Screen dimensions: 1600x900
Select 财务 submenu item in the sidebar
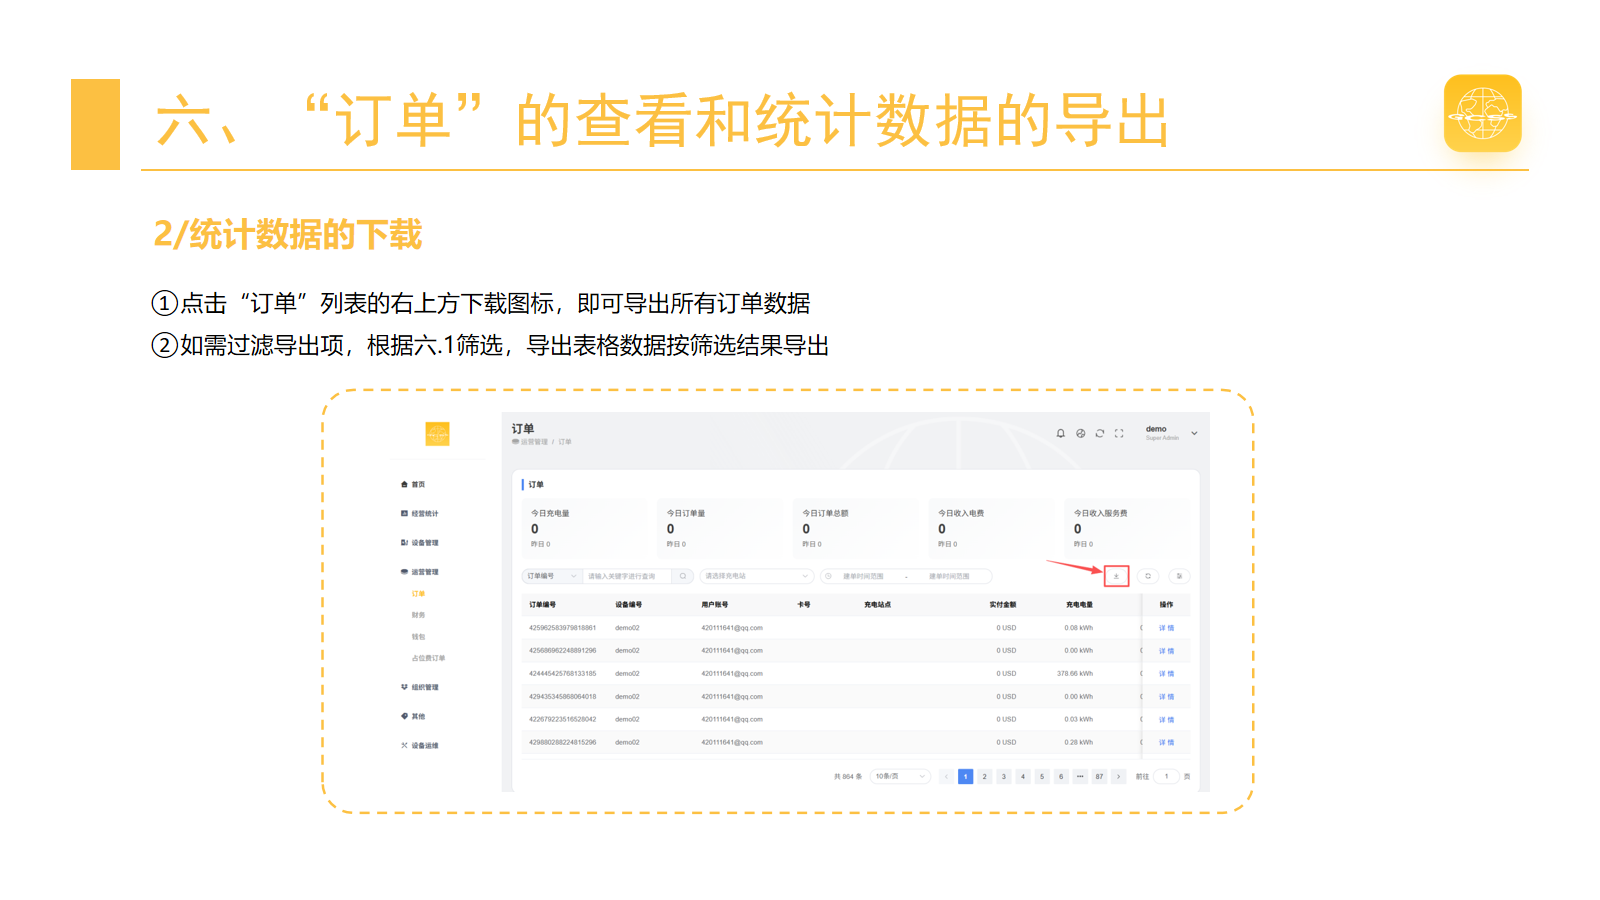click(418, 615)
